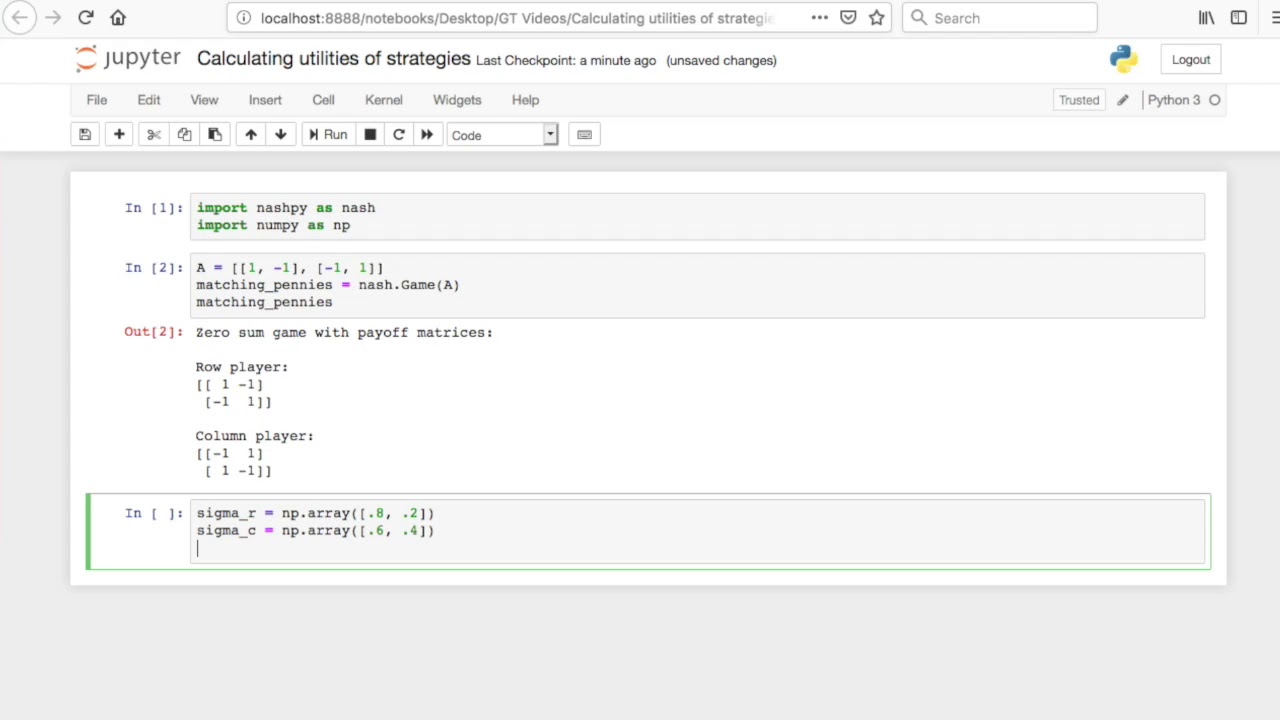1280x720 pixels.
Task: Click in the sigma_r code cell
Action: (x=697, y=531)
